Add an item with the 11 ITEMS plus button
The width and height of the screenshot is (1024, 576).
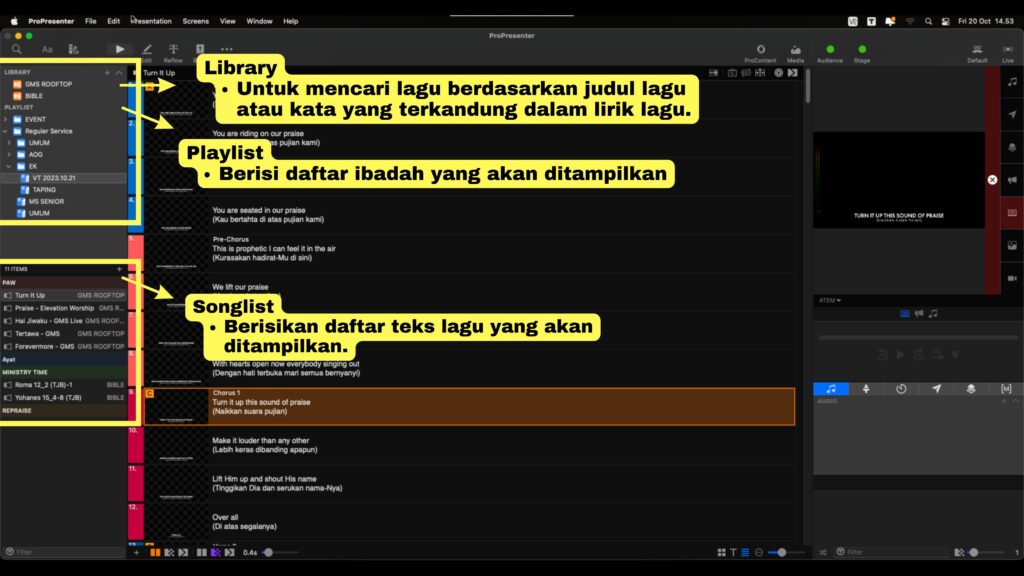119,269
